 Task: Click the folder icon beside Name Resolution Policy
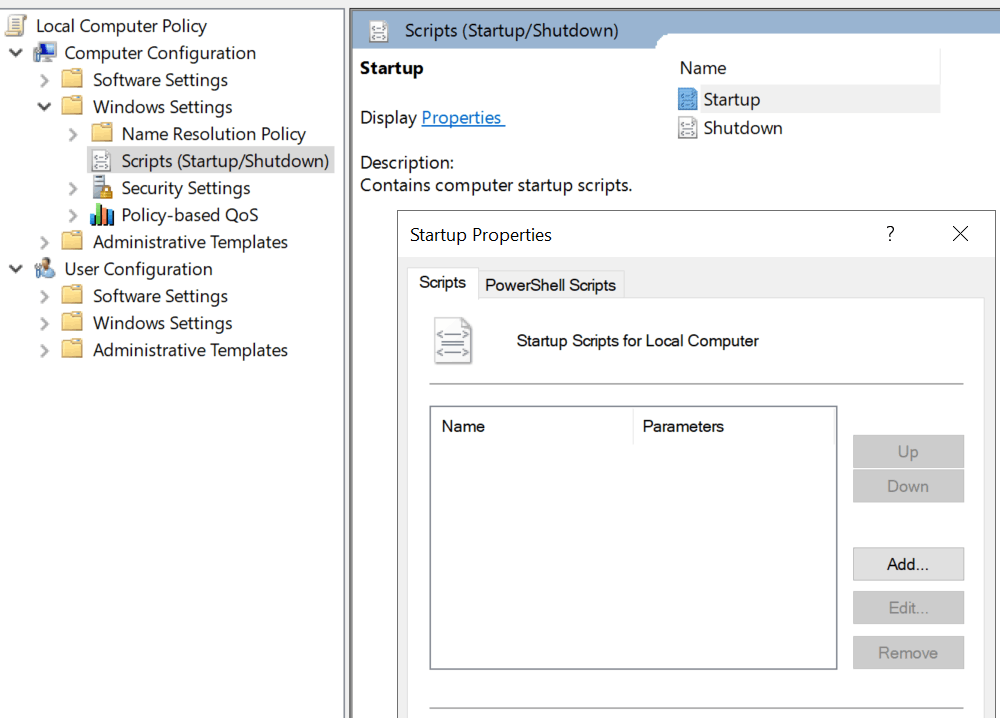102,133
